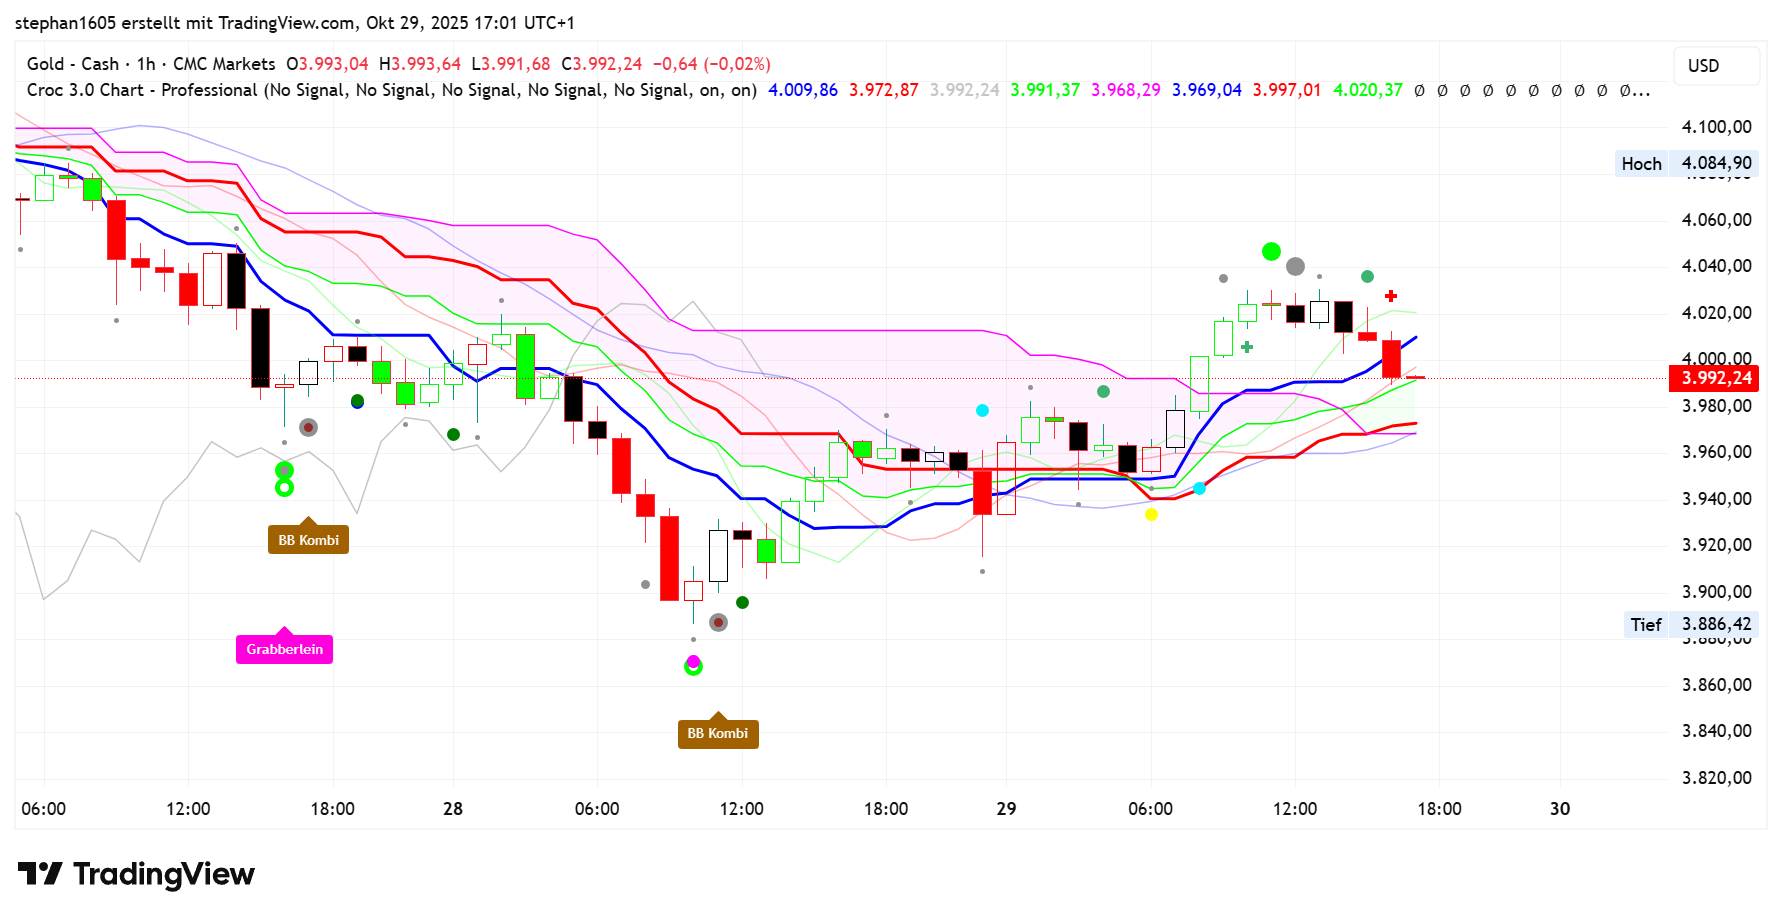Image resolution: width=1782 pixels, height=919 pixels.
Task: Click the lowest BB Kombi label
Action: tap(718, 733)
